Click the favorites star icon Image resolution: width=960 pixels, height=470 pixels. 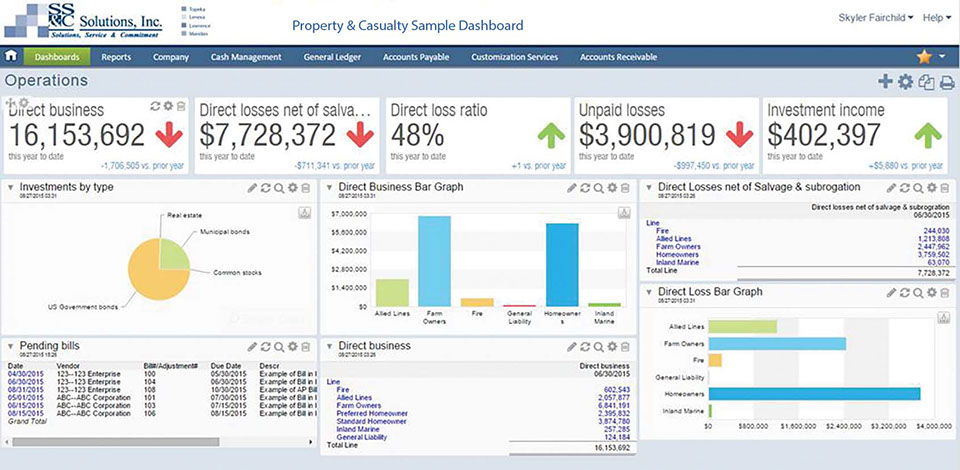pos(925,57)
